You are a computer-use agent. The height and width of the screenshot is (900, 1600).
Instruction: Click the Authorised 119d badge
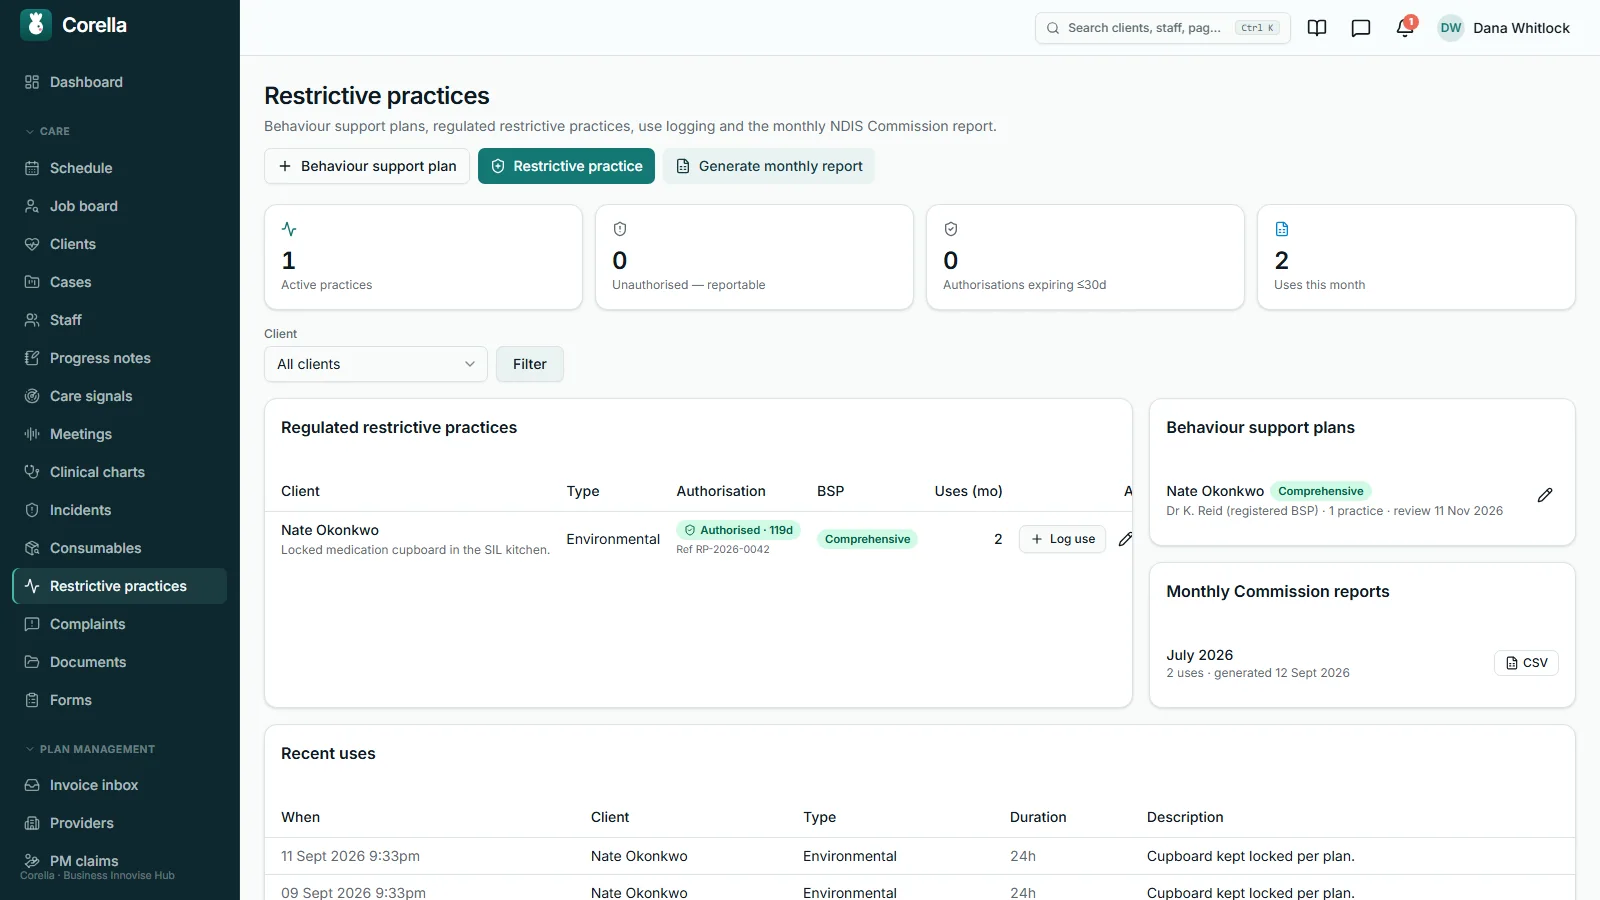coord(739,530)
